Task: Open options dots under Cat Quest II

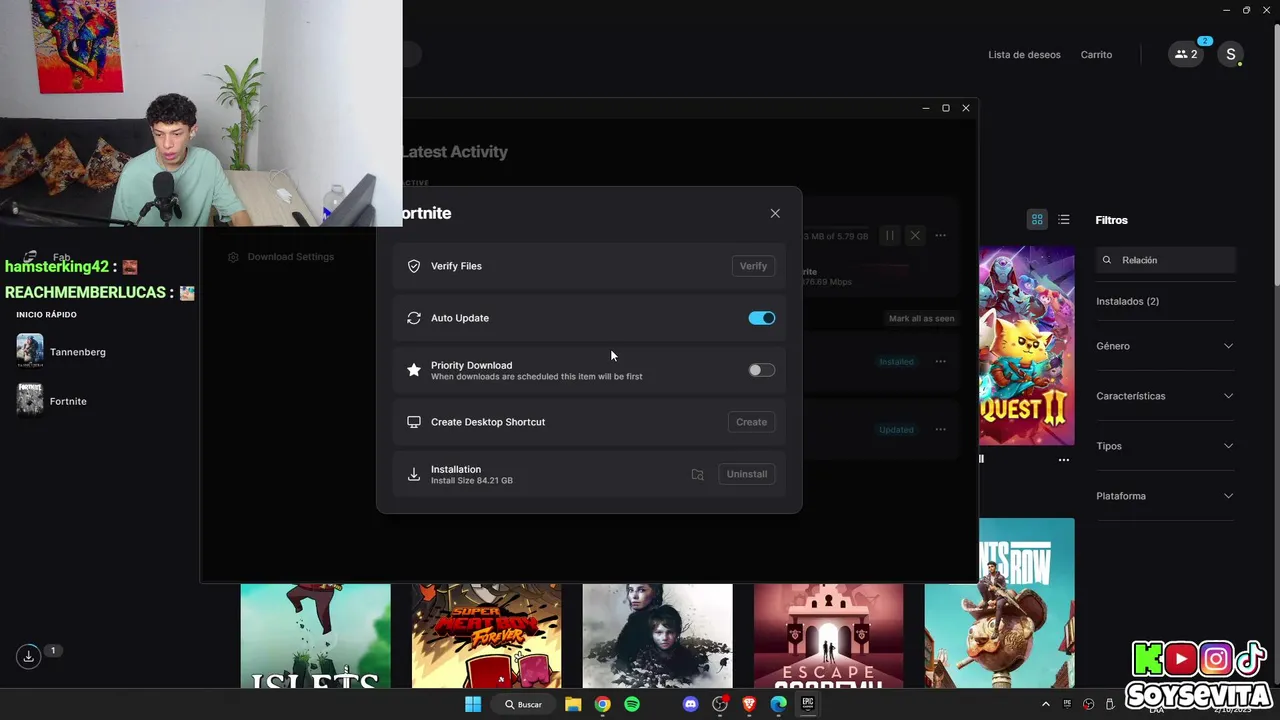Action: pyautogui.click(x=1064, y=460)
